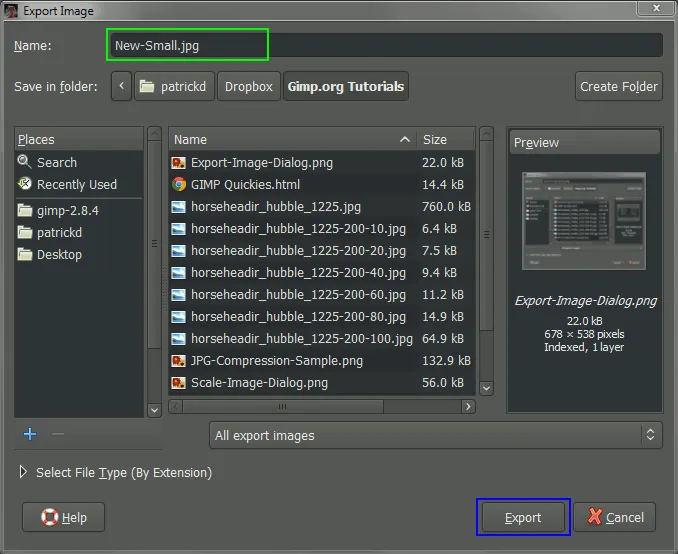Select file Scale-Image-Dialog.png
Screen dimensions: 678x554
(322, 383)
